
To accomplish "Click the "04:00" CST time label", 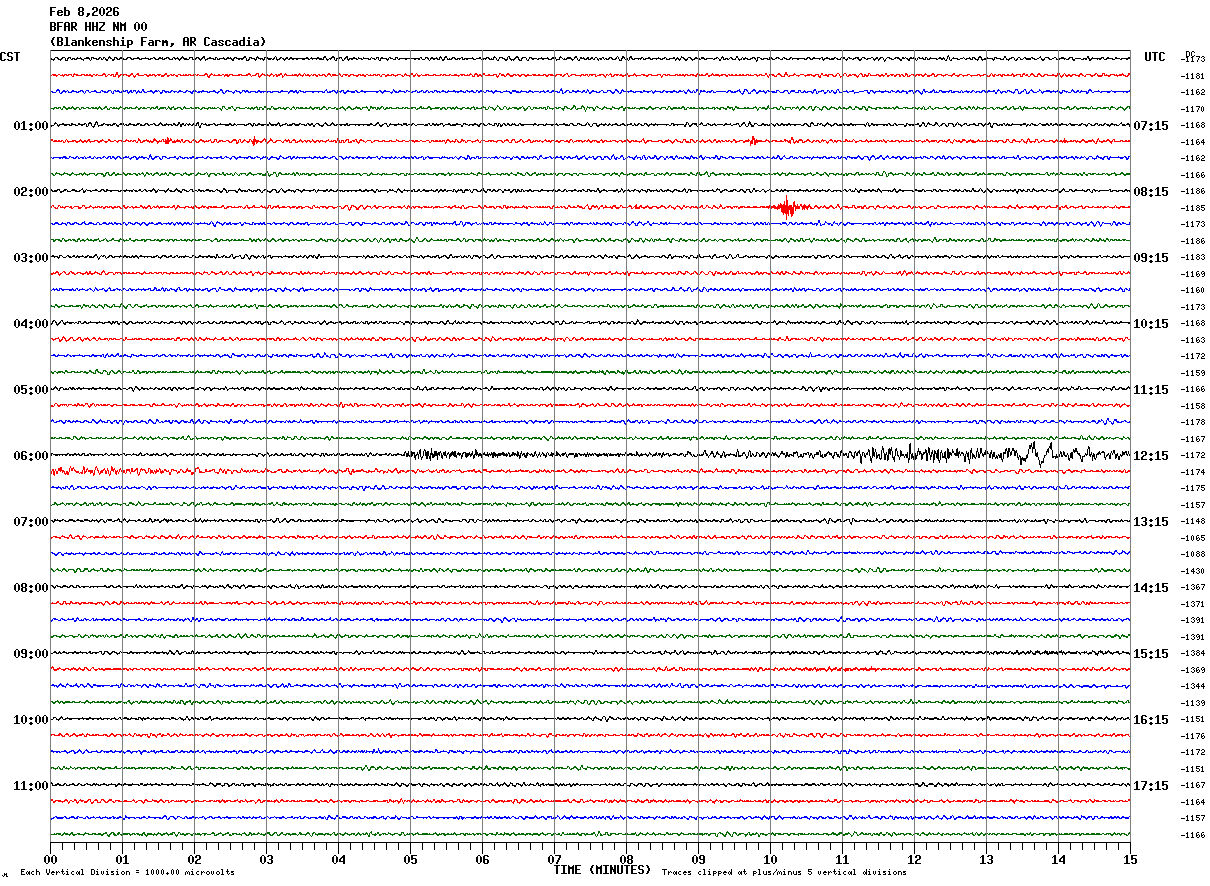I will pos(31,324).
